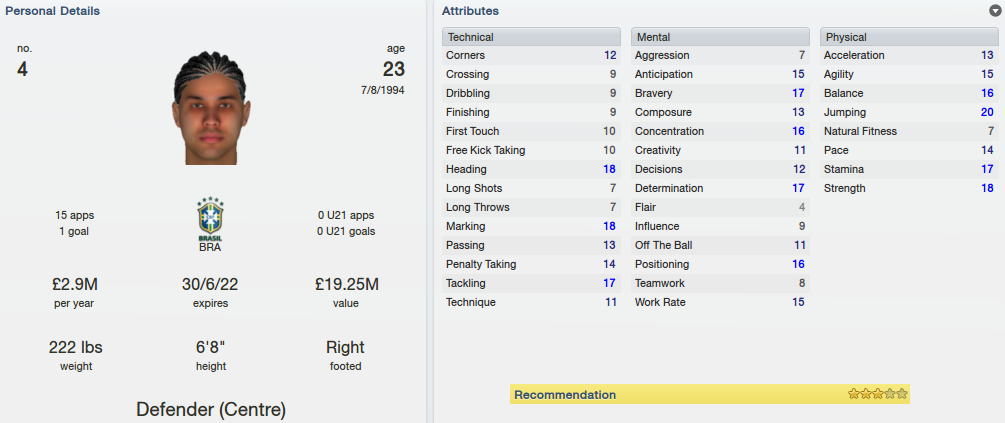Click the Strength attribute row
Image resolution: width=1005 pixels, height=423 pixels.
909,188
